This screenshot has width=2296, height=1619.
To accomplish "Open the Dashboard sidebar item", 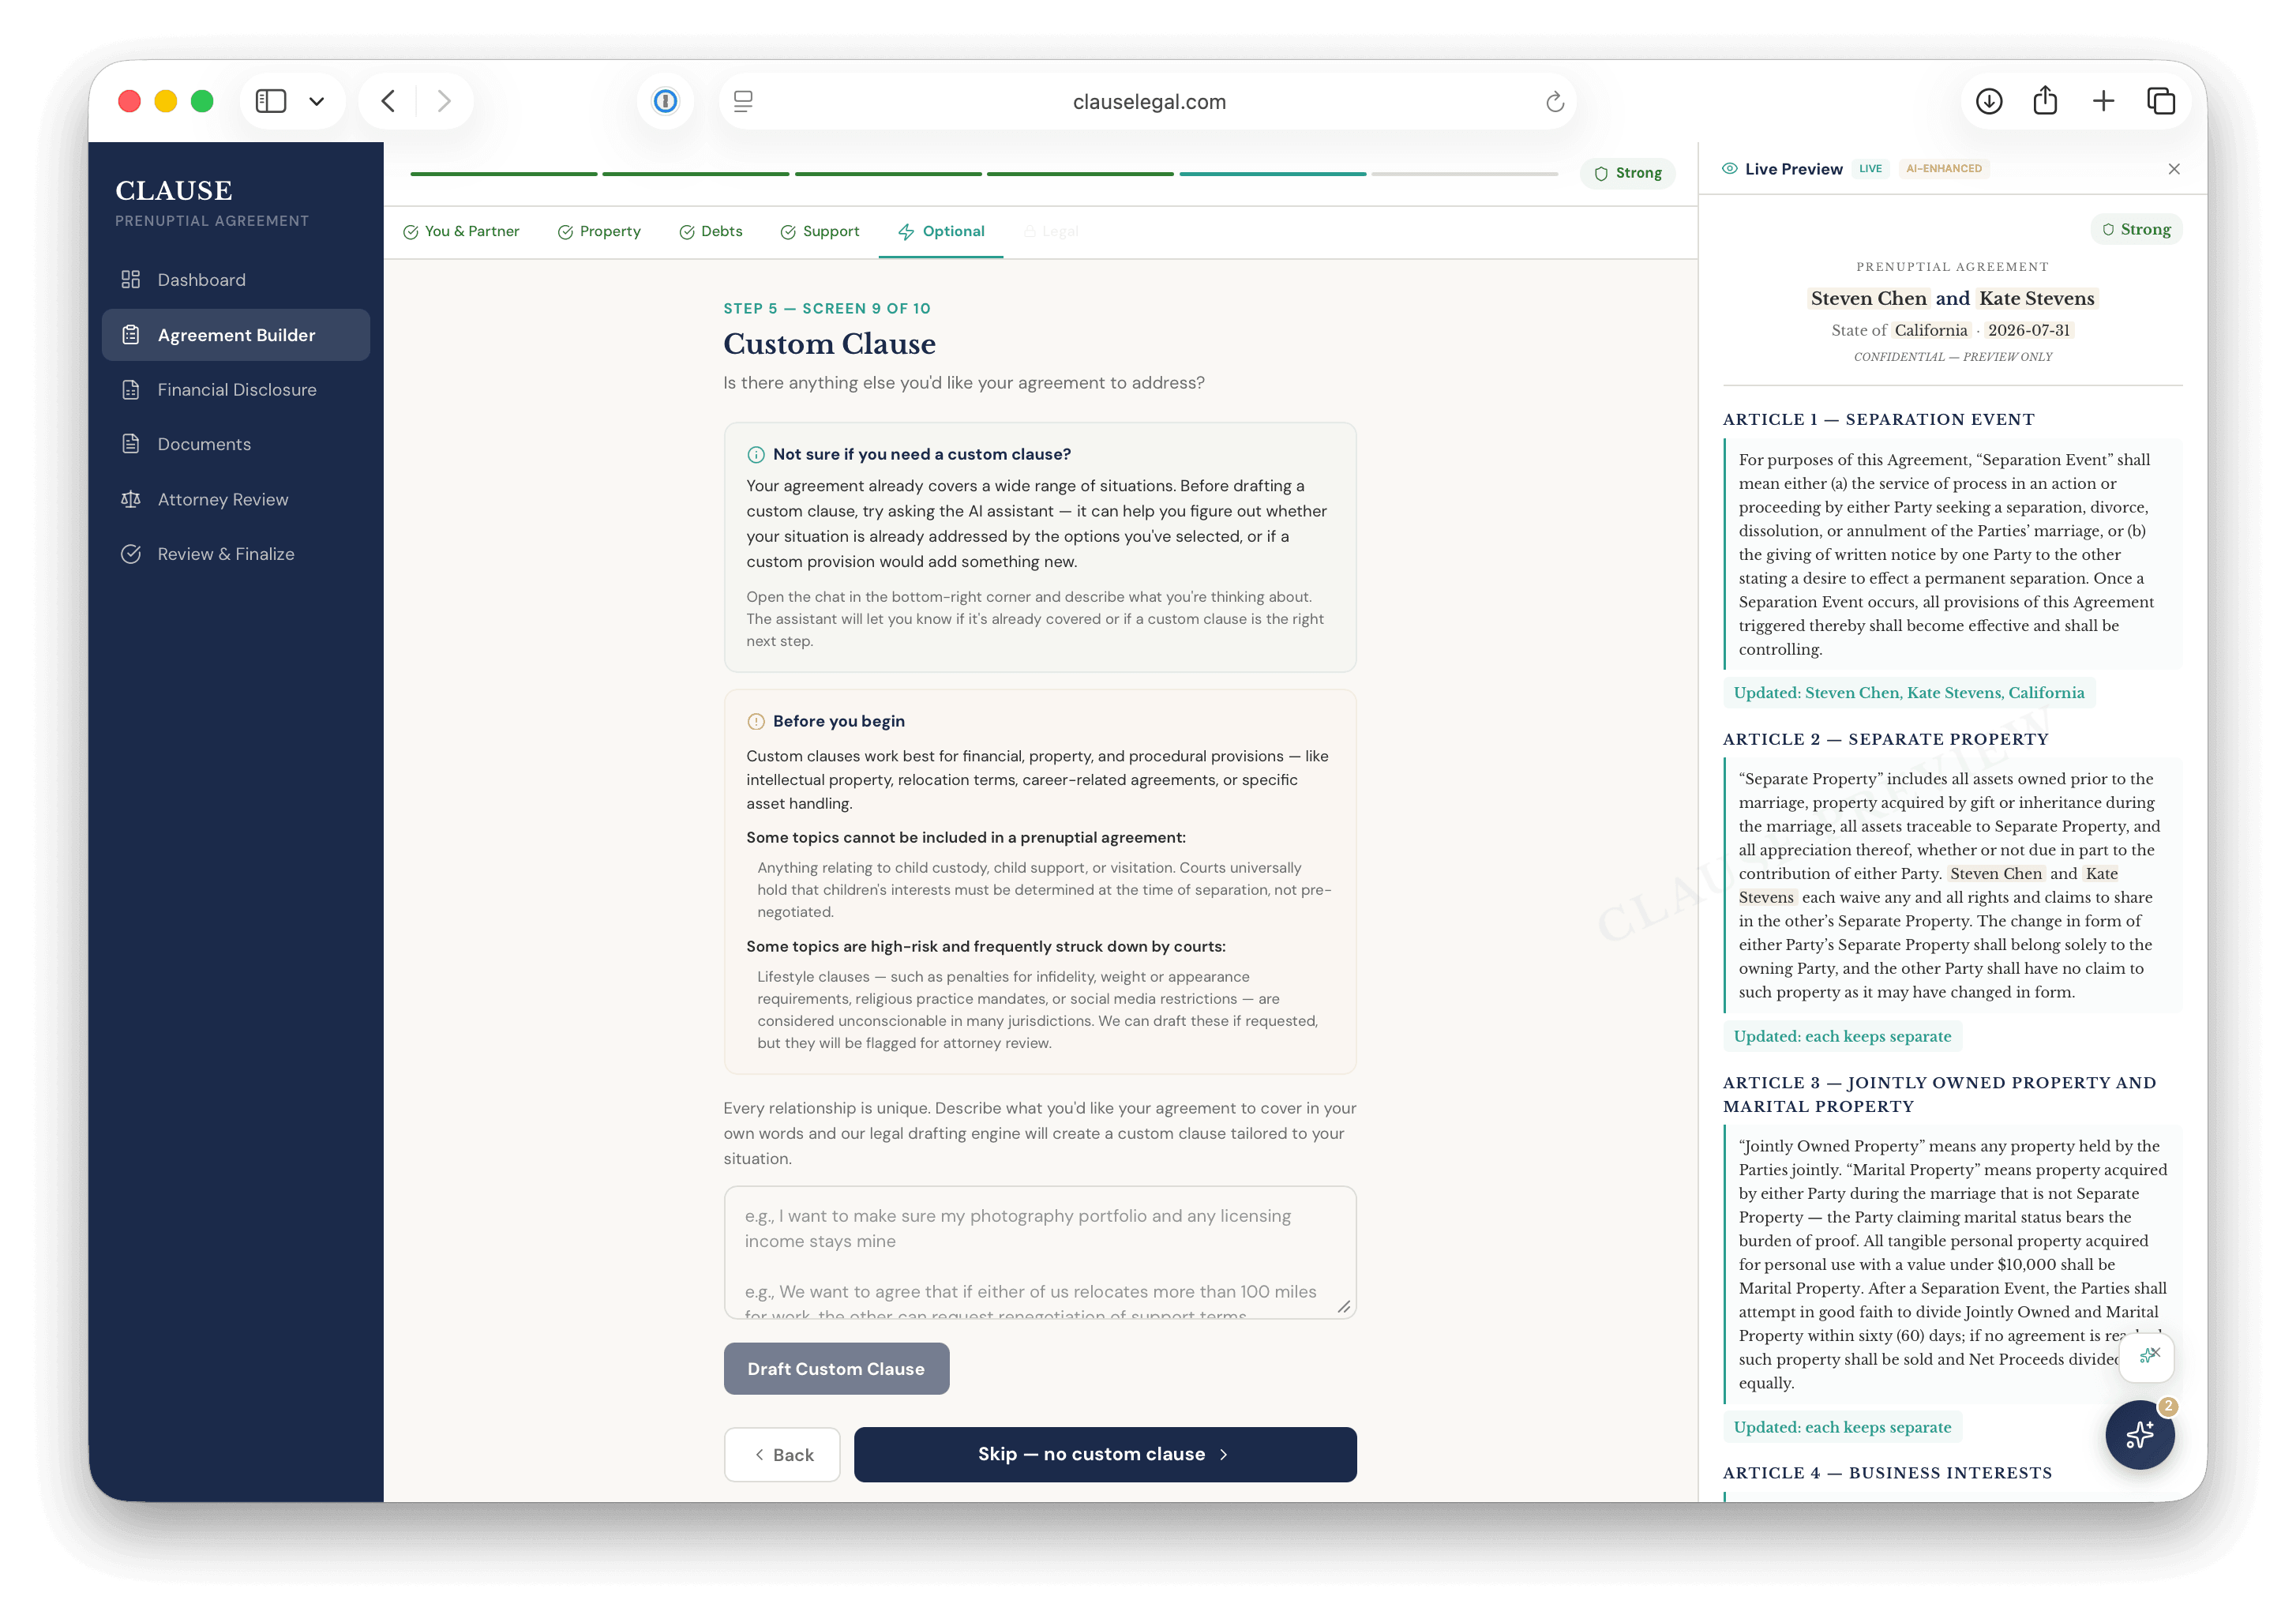I will (x=236, y=280).
